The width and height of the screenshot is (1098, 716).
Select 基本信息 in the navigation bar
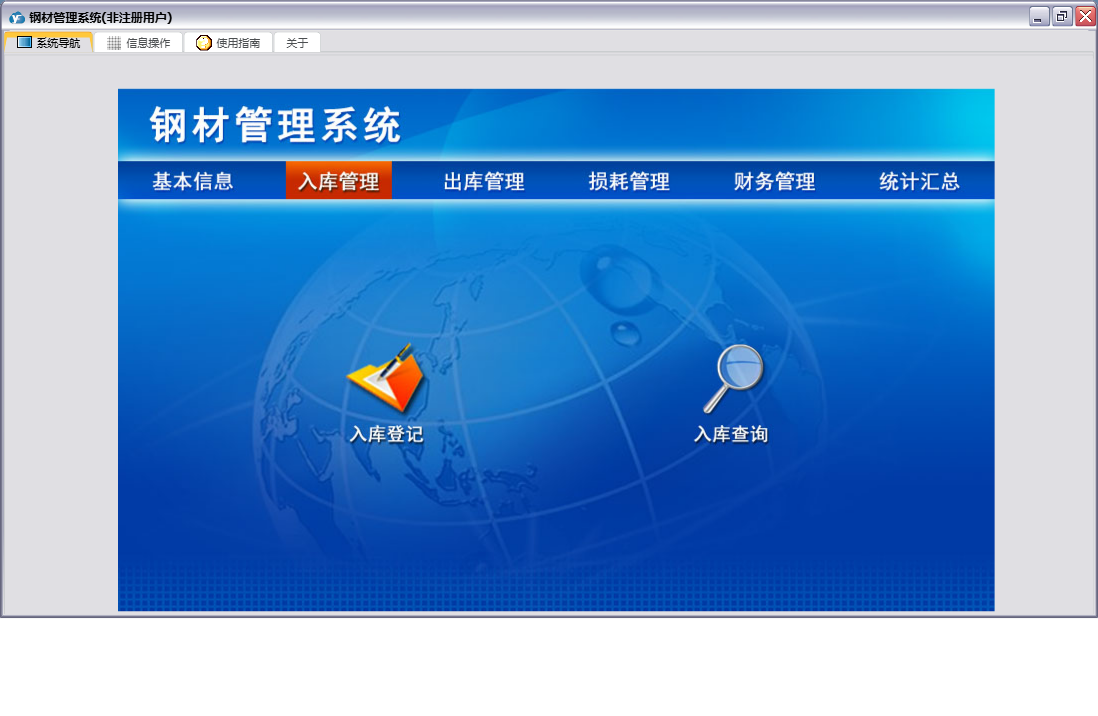[193, 182]
